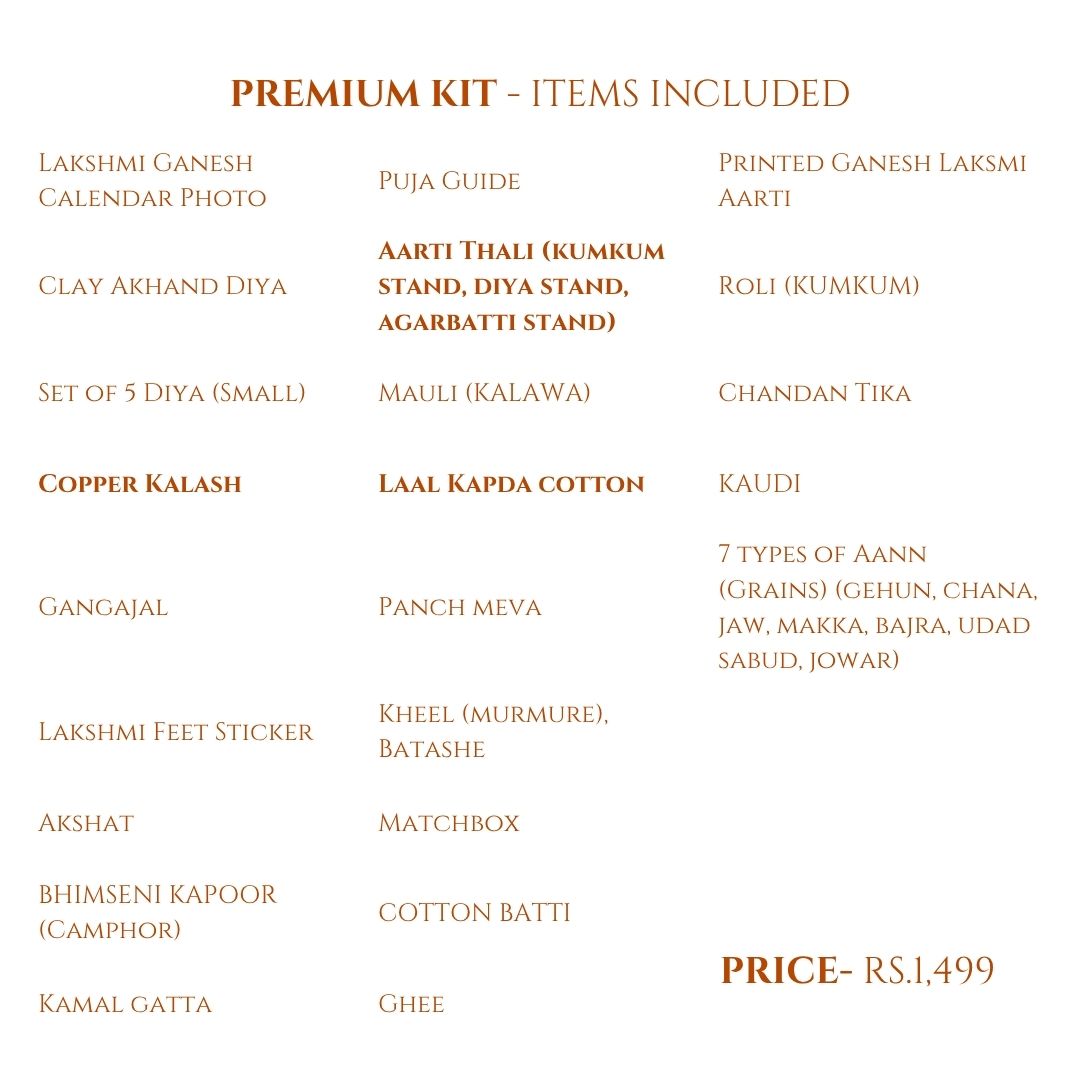Select the Chandan Tika entry

tap(814, 392)
